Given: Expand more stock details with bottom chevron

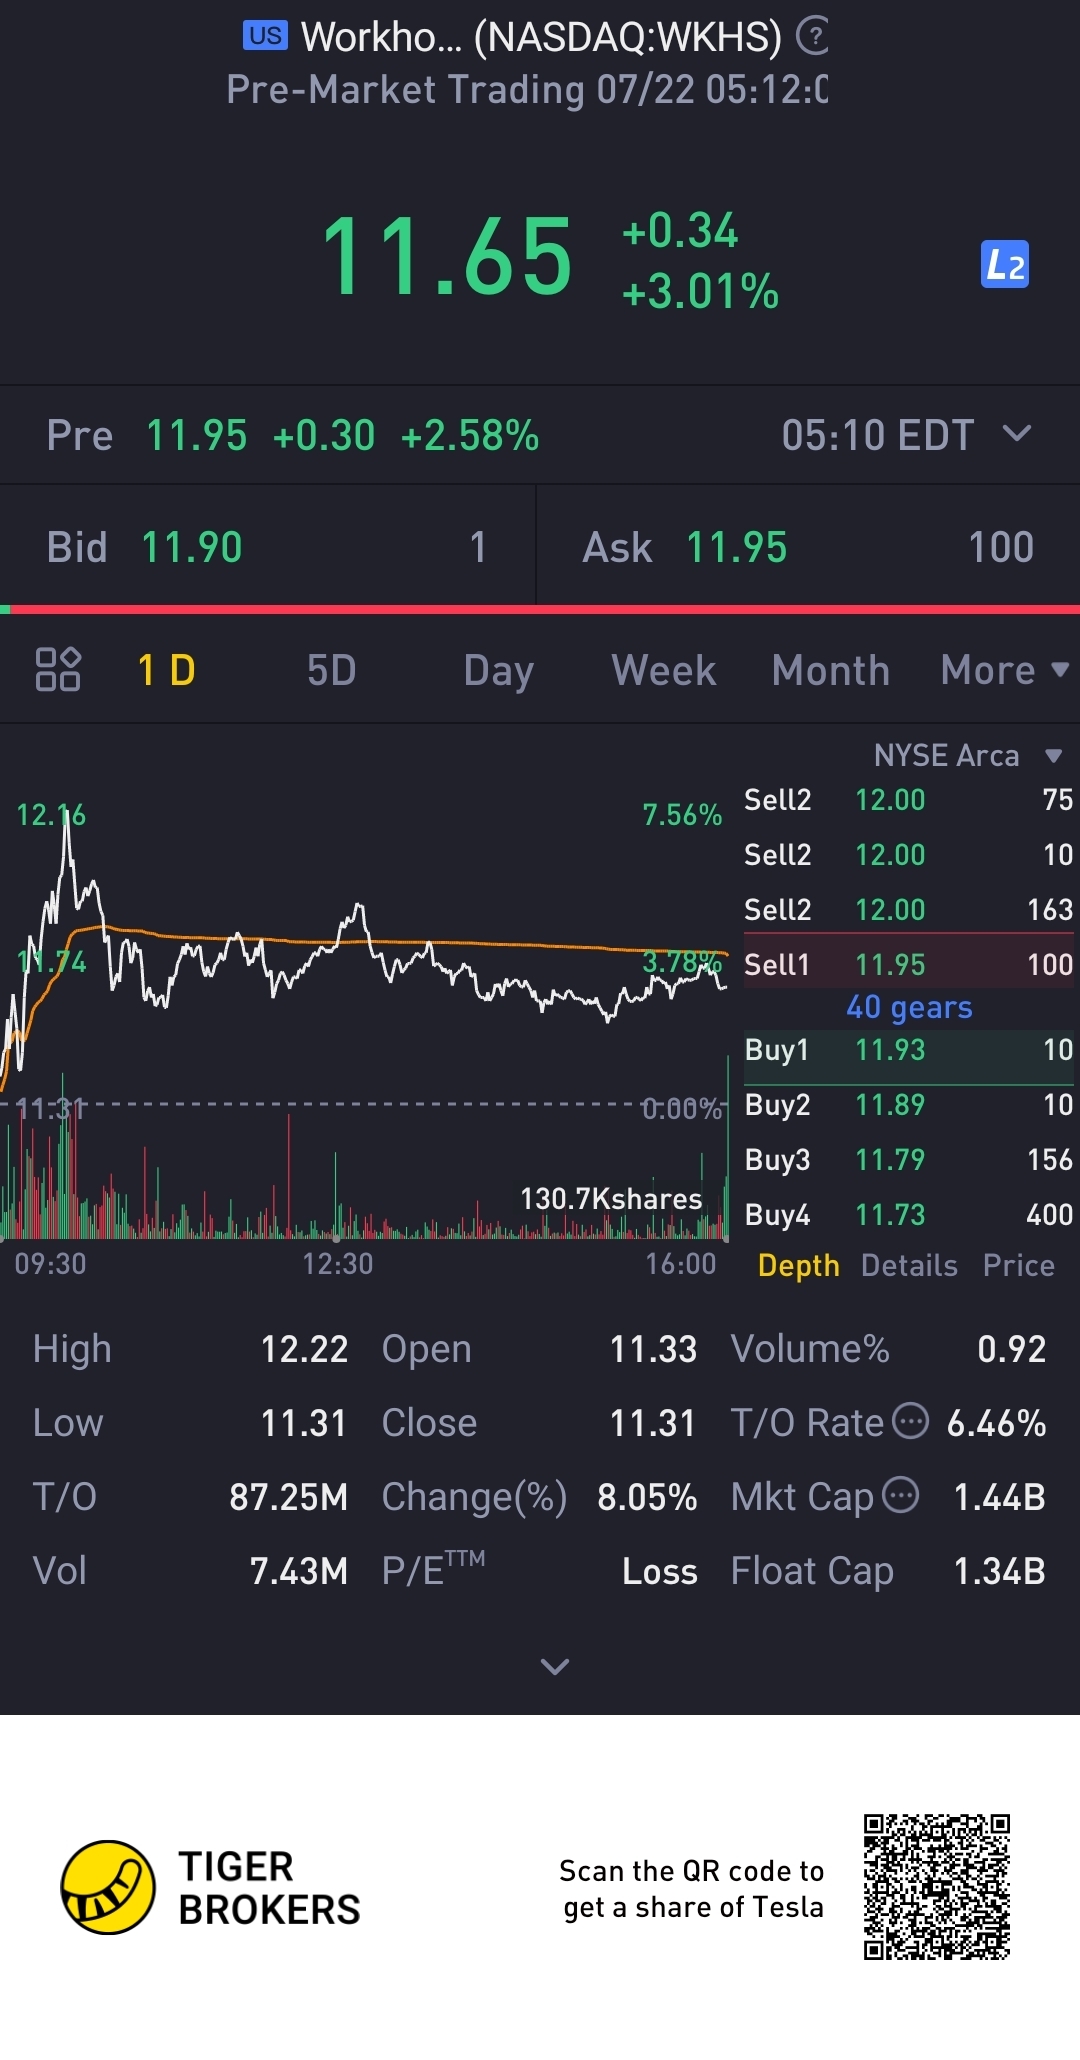Looking at the screenshot, I should pyautogui.click(x=555, y=1666).
